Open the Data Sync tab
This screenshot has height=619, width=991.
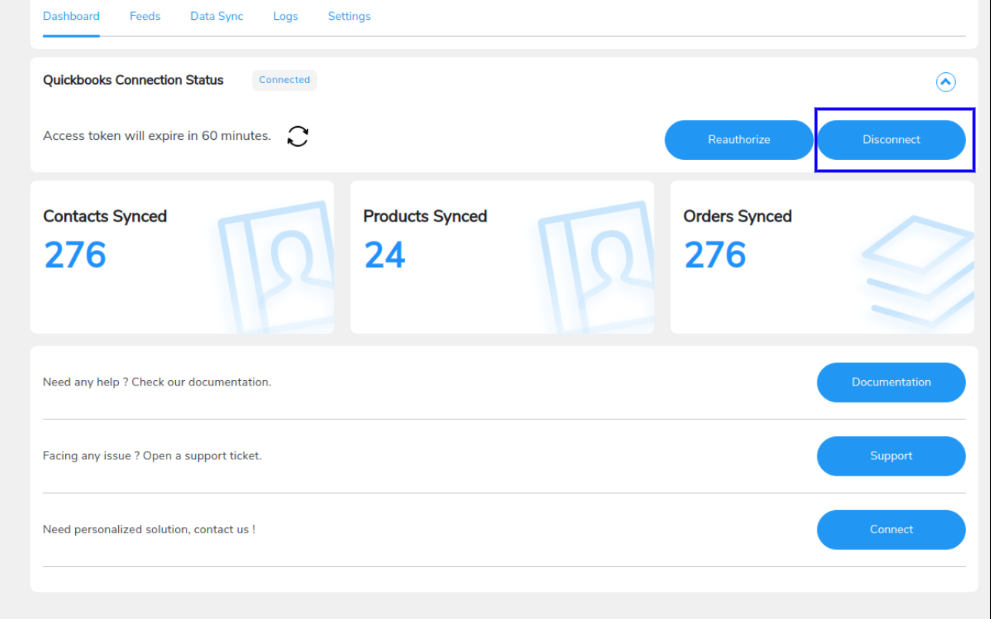pyautogui.click(x=216, y=16)
